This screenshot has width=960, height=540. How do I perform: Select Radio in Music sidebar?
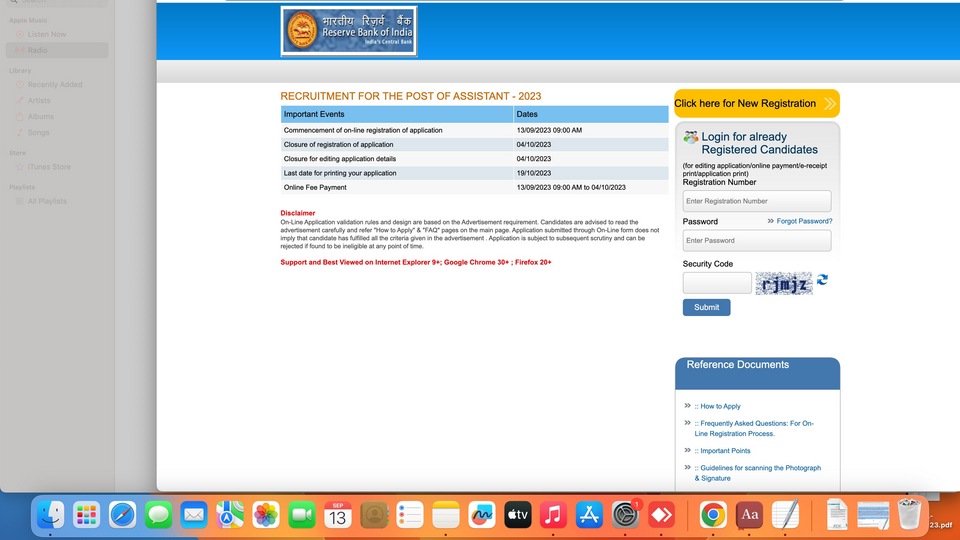coord(57,50)
